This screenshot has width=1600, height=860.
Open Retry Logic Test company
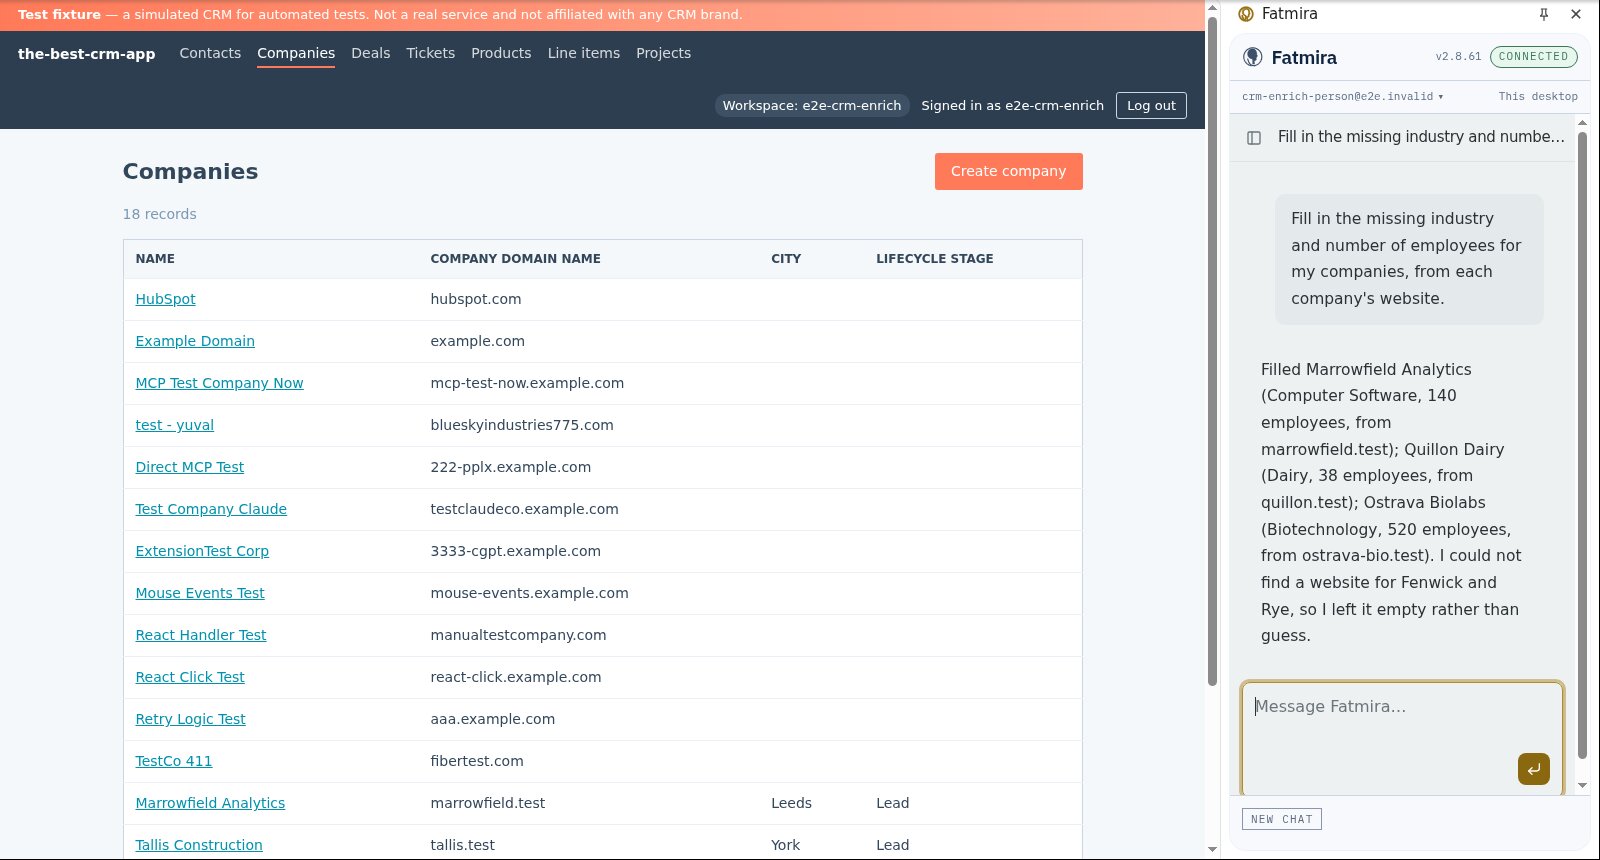[x=191, y=719]
